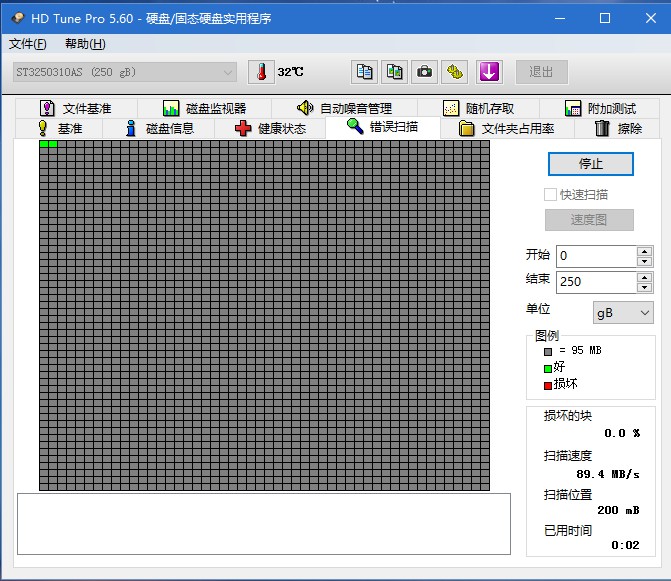671x581 pixels.
Task: Click the 速度图 button
Action: (x=590, y=220)
